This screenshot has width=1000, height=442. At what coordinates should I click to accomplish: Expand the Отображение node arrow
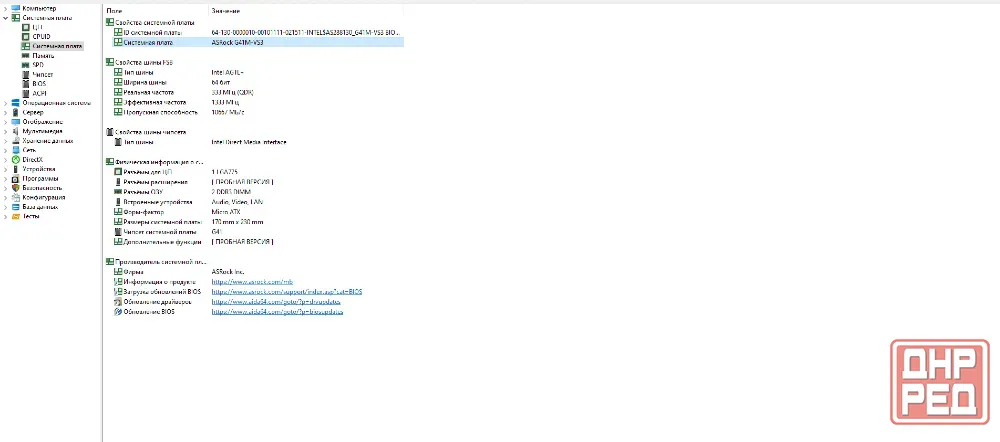point(6,122)
